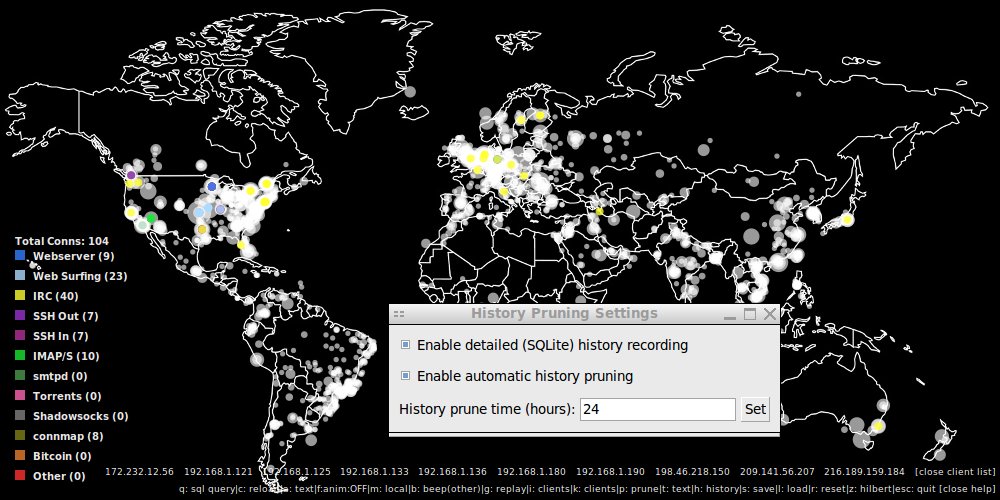
Task: Click the blue Webserver legend swatch
Action: click(x=20, y=256)
